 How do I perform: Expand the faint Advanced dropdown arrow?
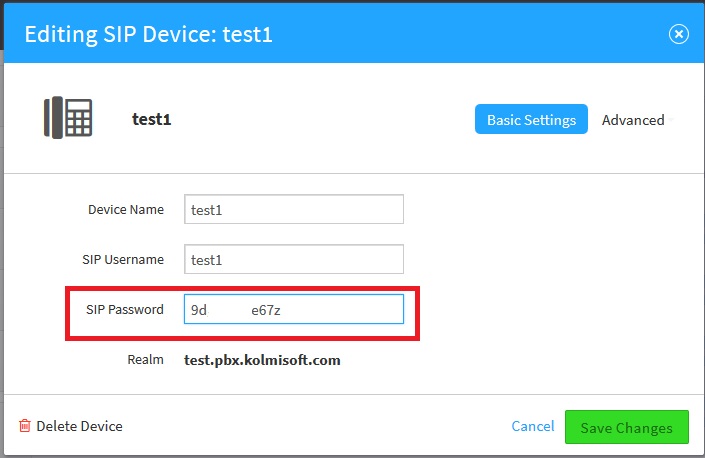click(671, 120)
